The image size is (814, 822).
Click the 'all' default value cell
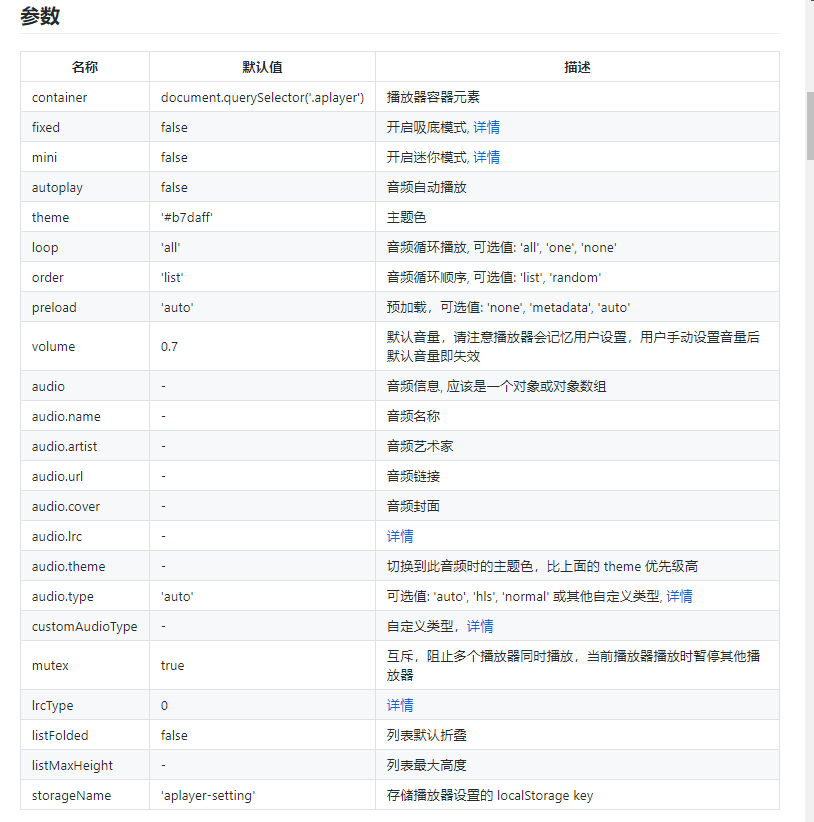(262, 247)
